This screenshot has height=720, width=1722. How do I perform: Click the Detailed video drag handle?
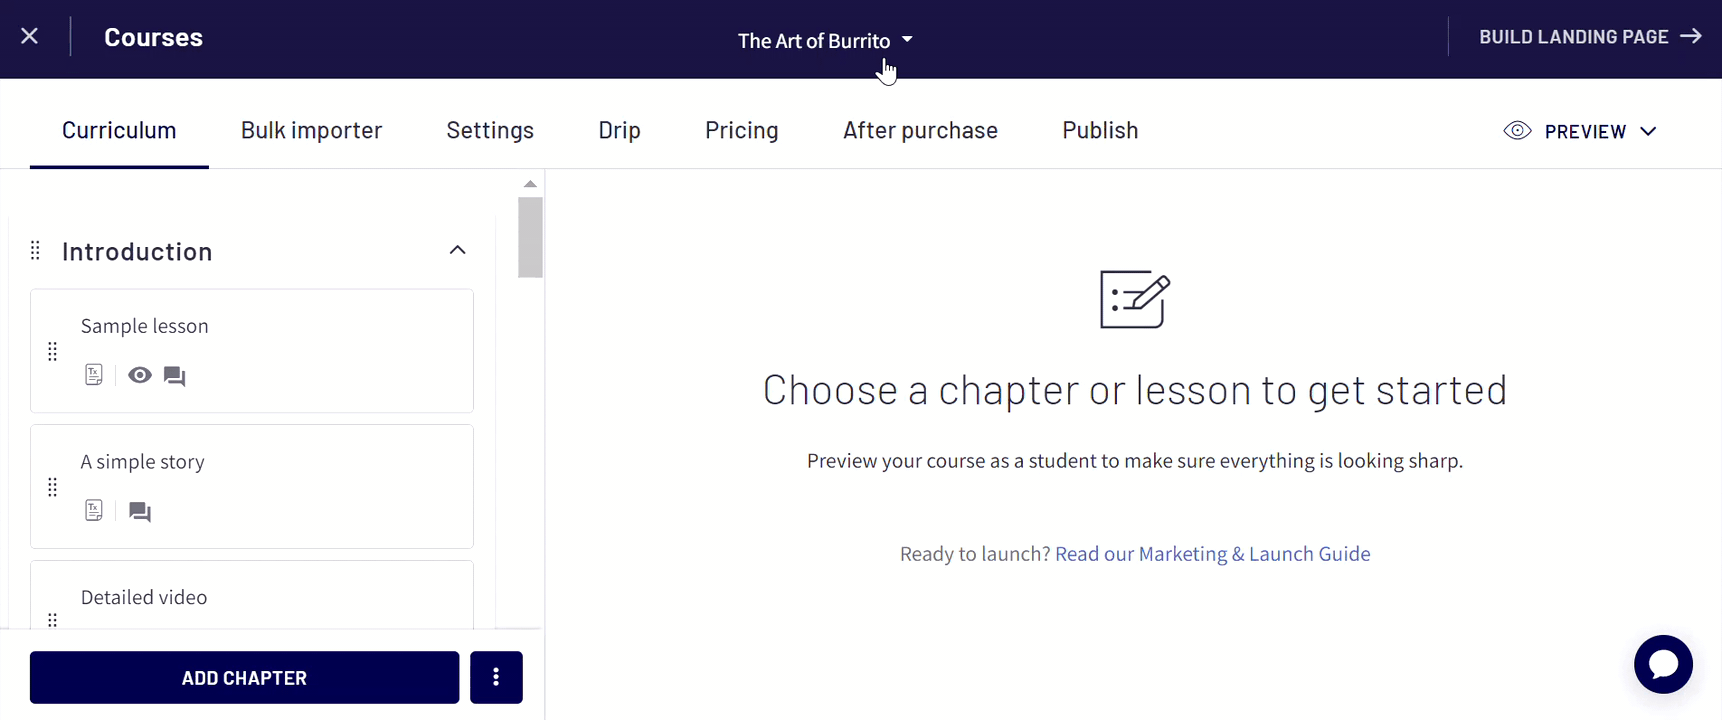(x=53, y=620)
